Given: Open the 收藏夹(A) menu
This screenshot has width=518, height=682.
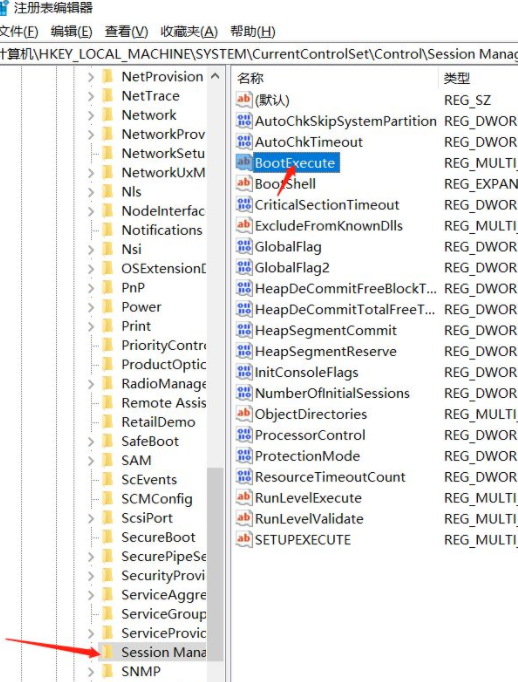Looking at the screenshot, I should coord(189,31).
